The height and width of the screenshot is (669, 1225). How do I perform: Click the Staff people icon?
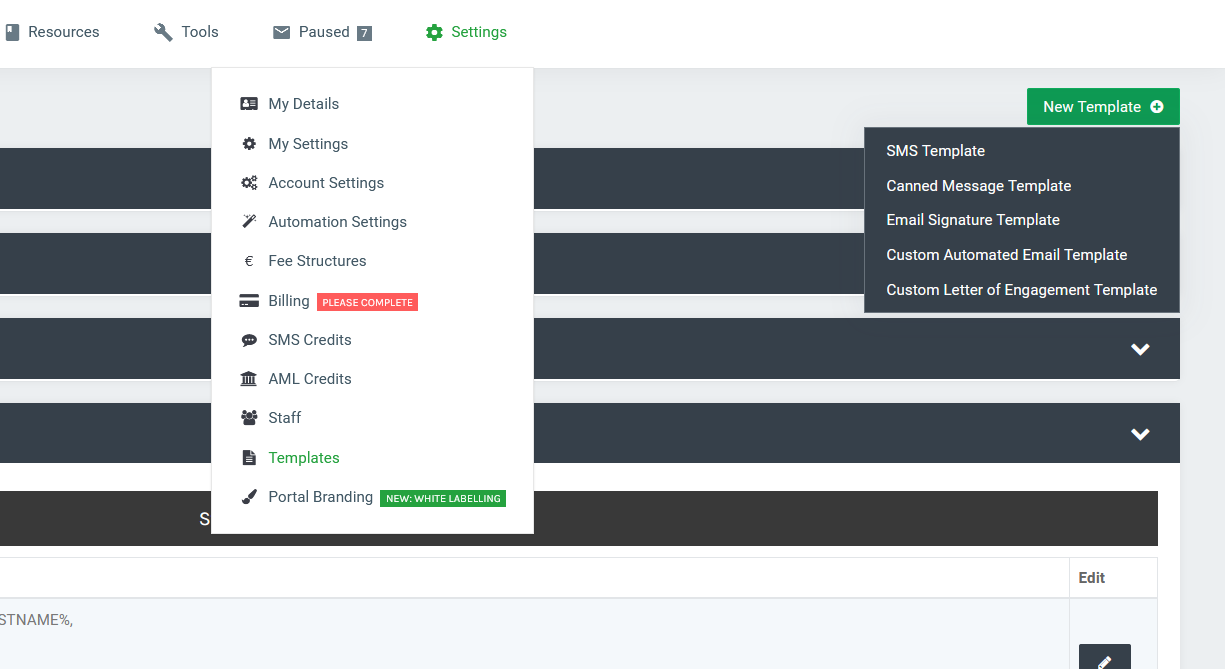click(249, 418)
